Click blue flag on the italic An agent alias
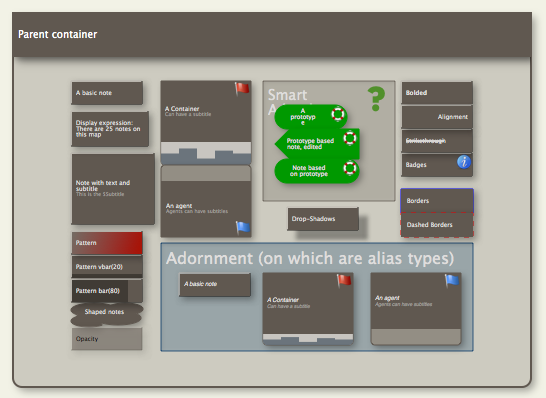Screen dimensions: 546x398 tap(452, 280)
